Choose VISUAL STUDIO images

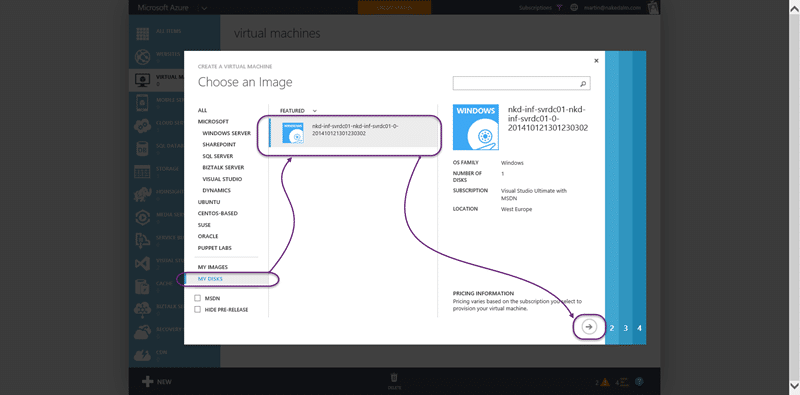[222, 179]
